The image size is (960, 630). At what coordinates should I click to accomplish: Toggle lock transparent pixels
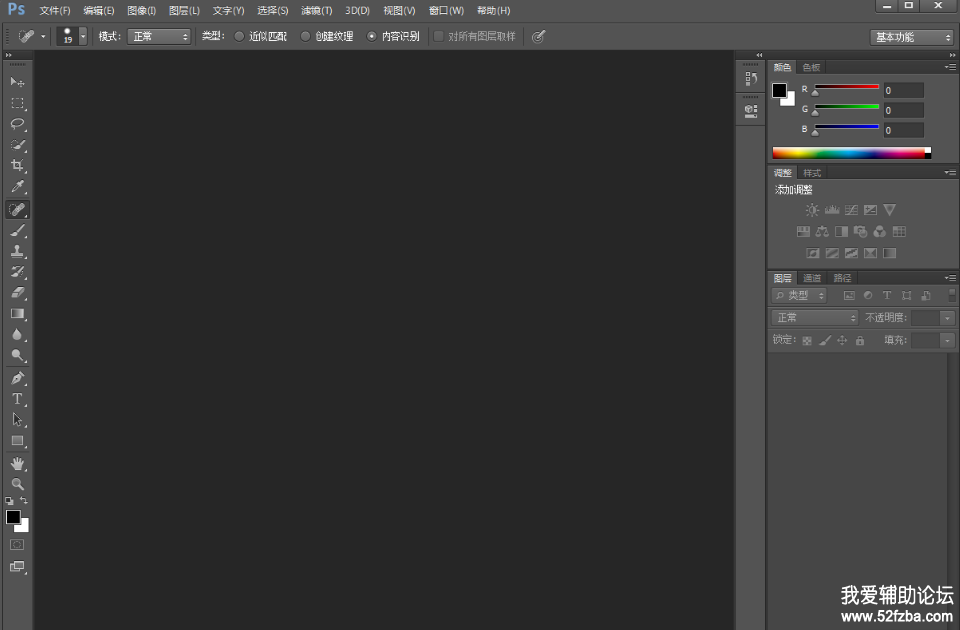[x=807, y=341]
